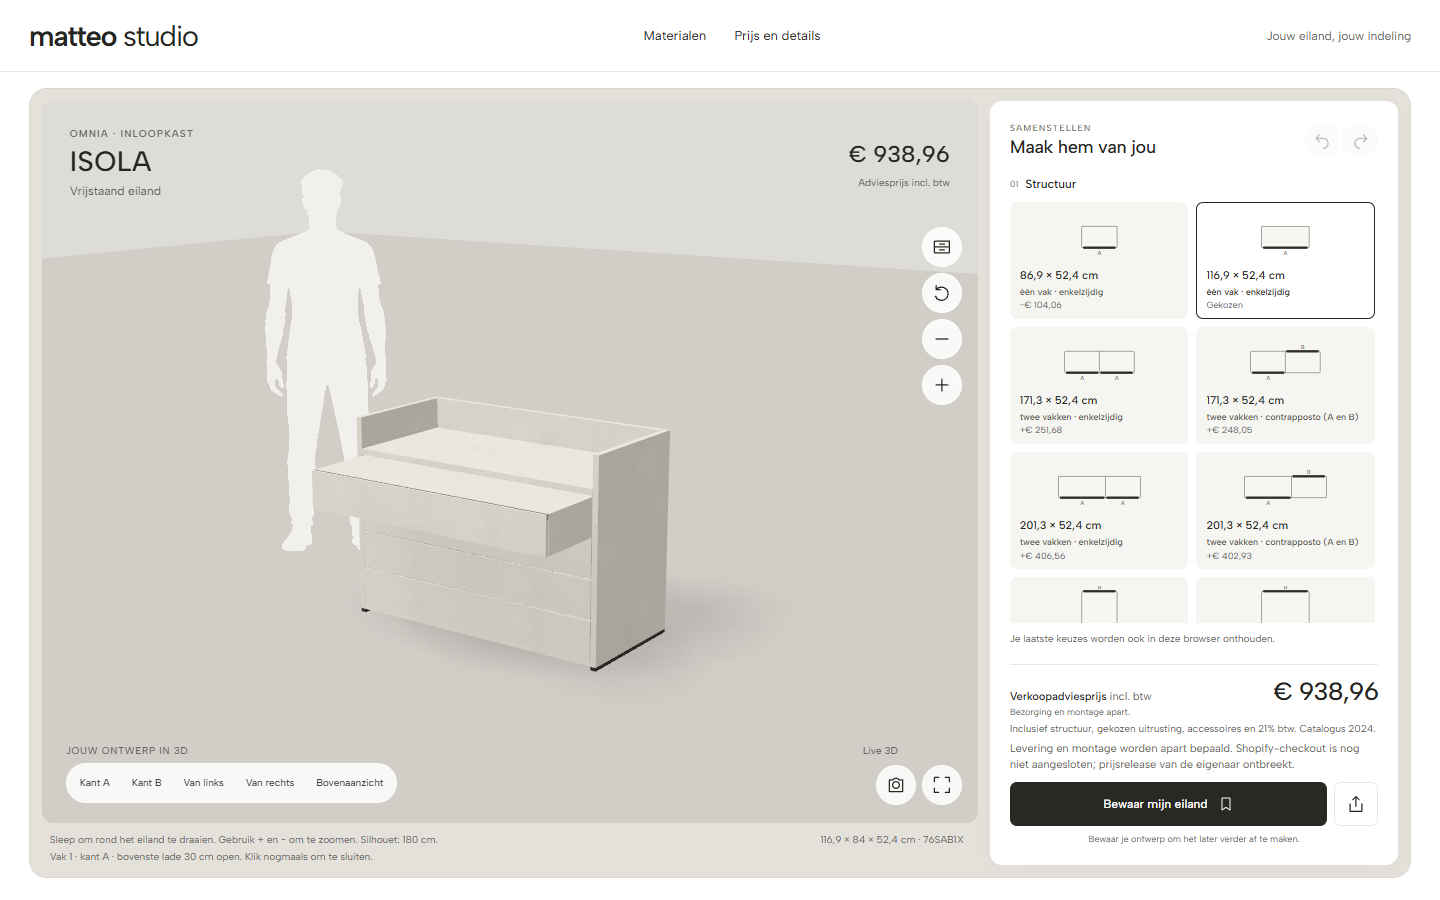Click the Structuur section heading
Viewport: 1440px width, 900px height.
1050,184
